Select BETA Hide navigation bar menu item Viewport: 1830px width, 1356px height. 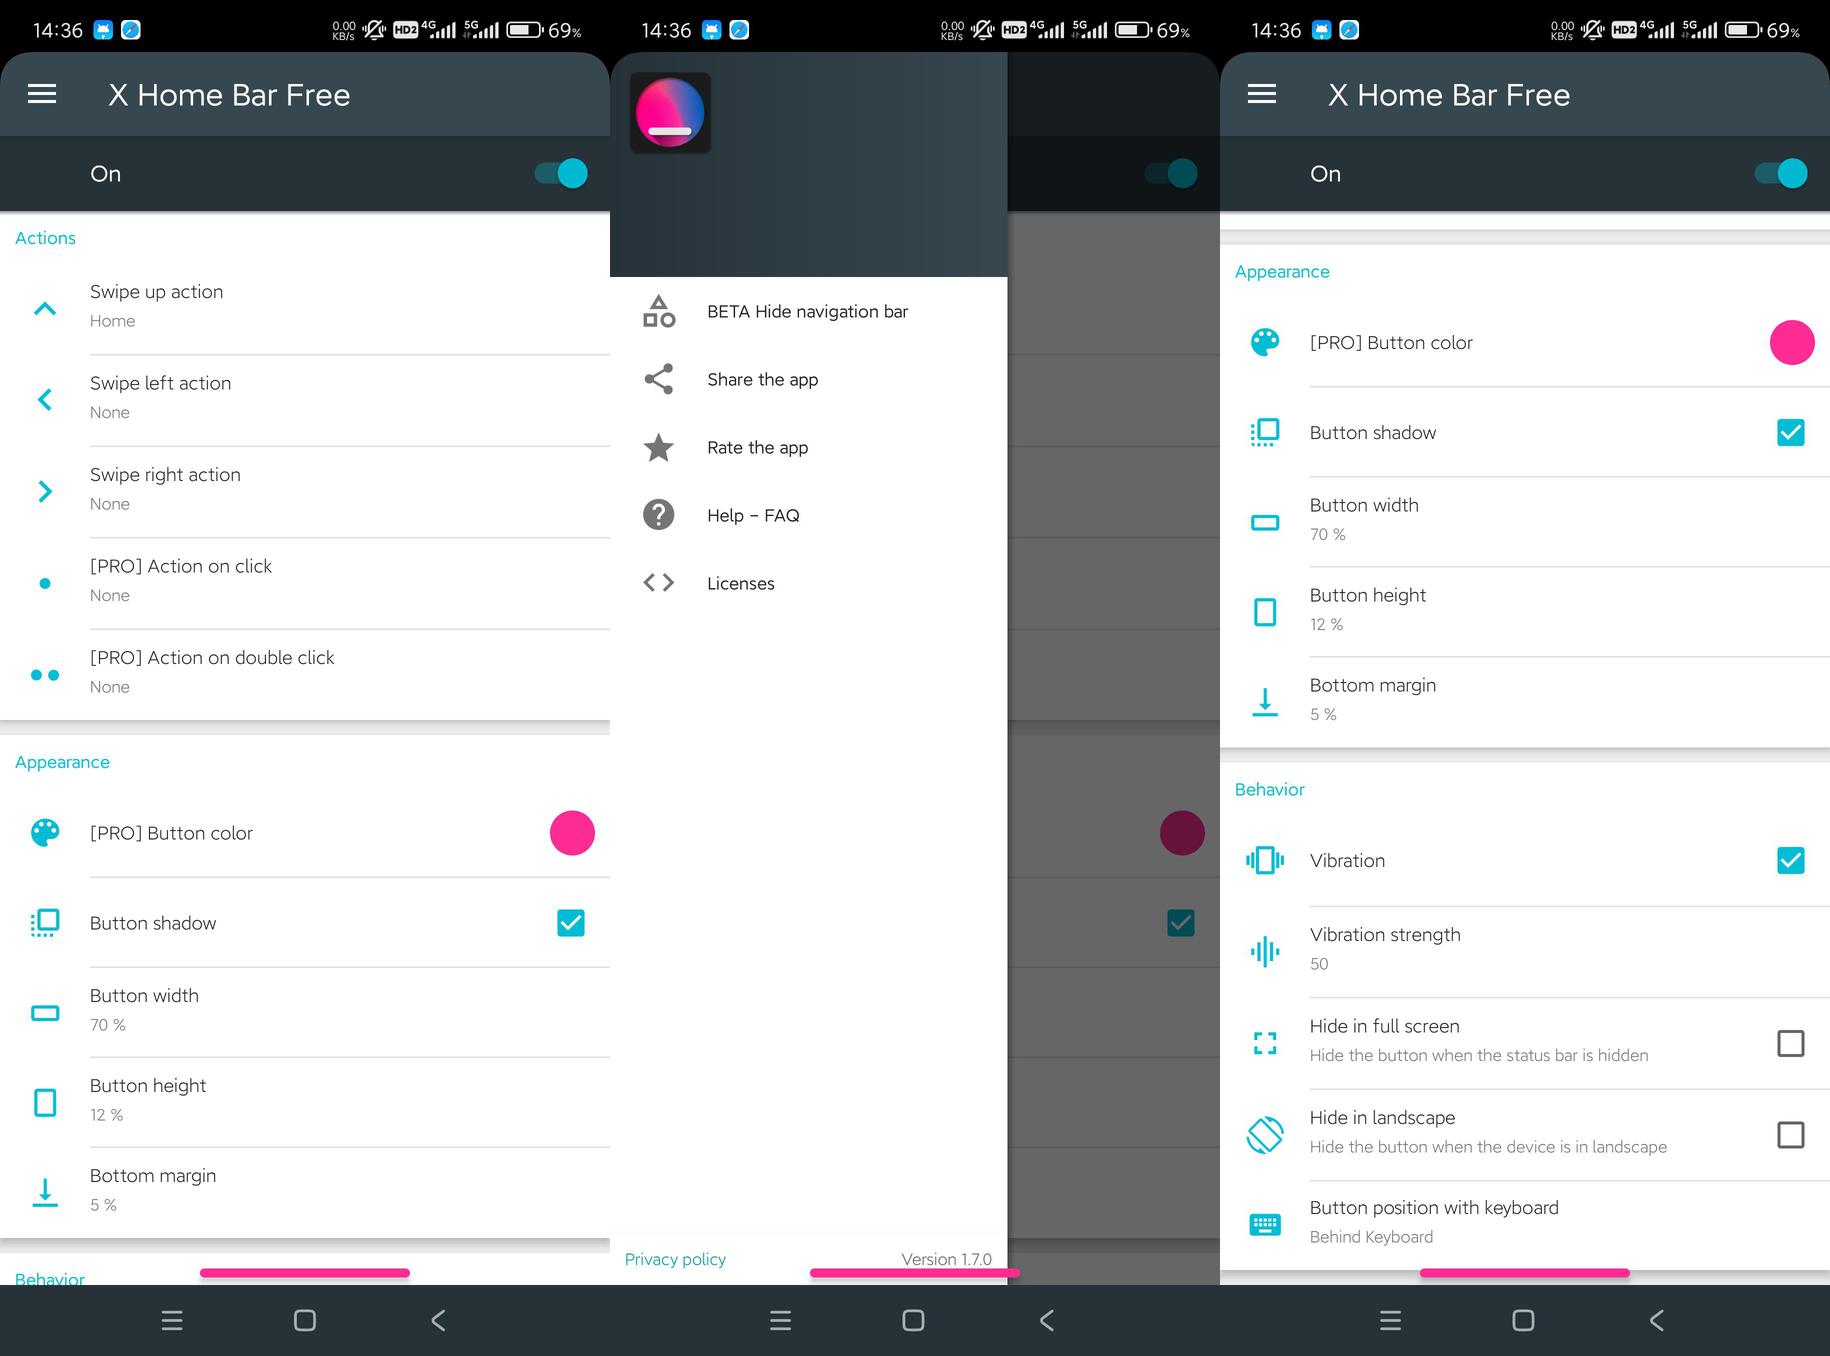808,311
